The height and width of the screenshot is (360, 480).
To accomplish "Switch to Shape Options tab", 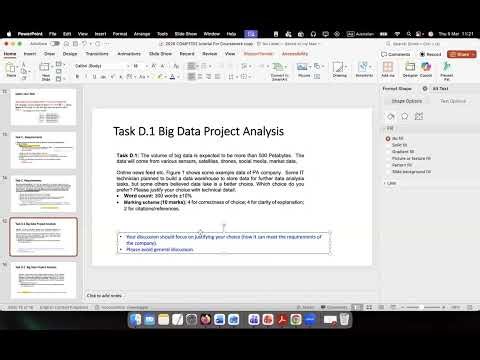I will (x=407, y=101).
